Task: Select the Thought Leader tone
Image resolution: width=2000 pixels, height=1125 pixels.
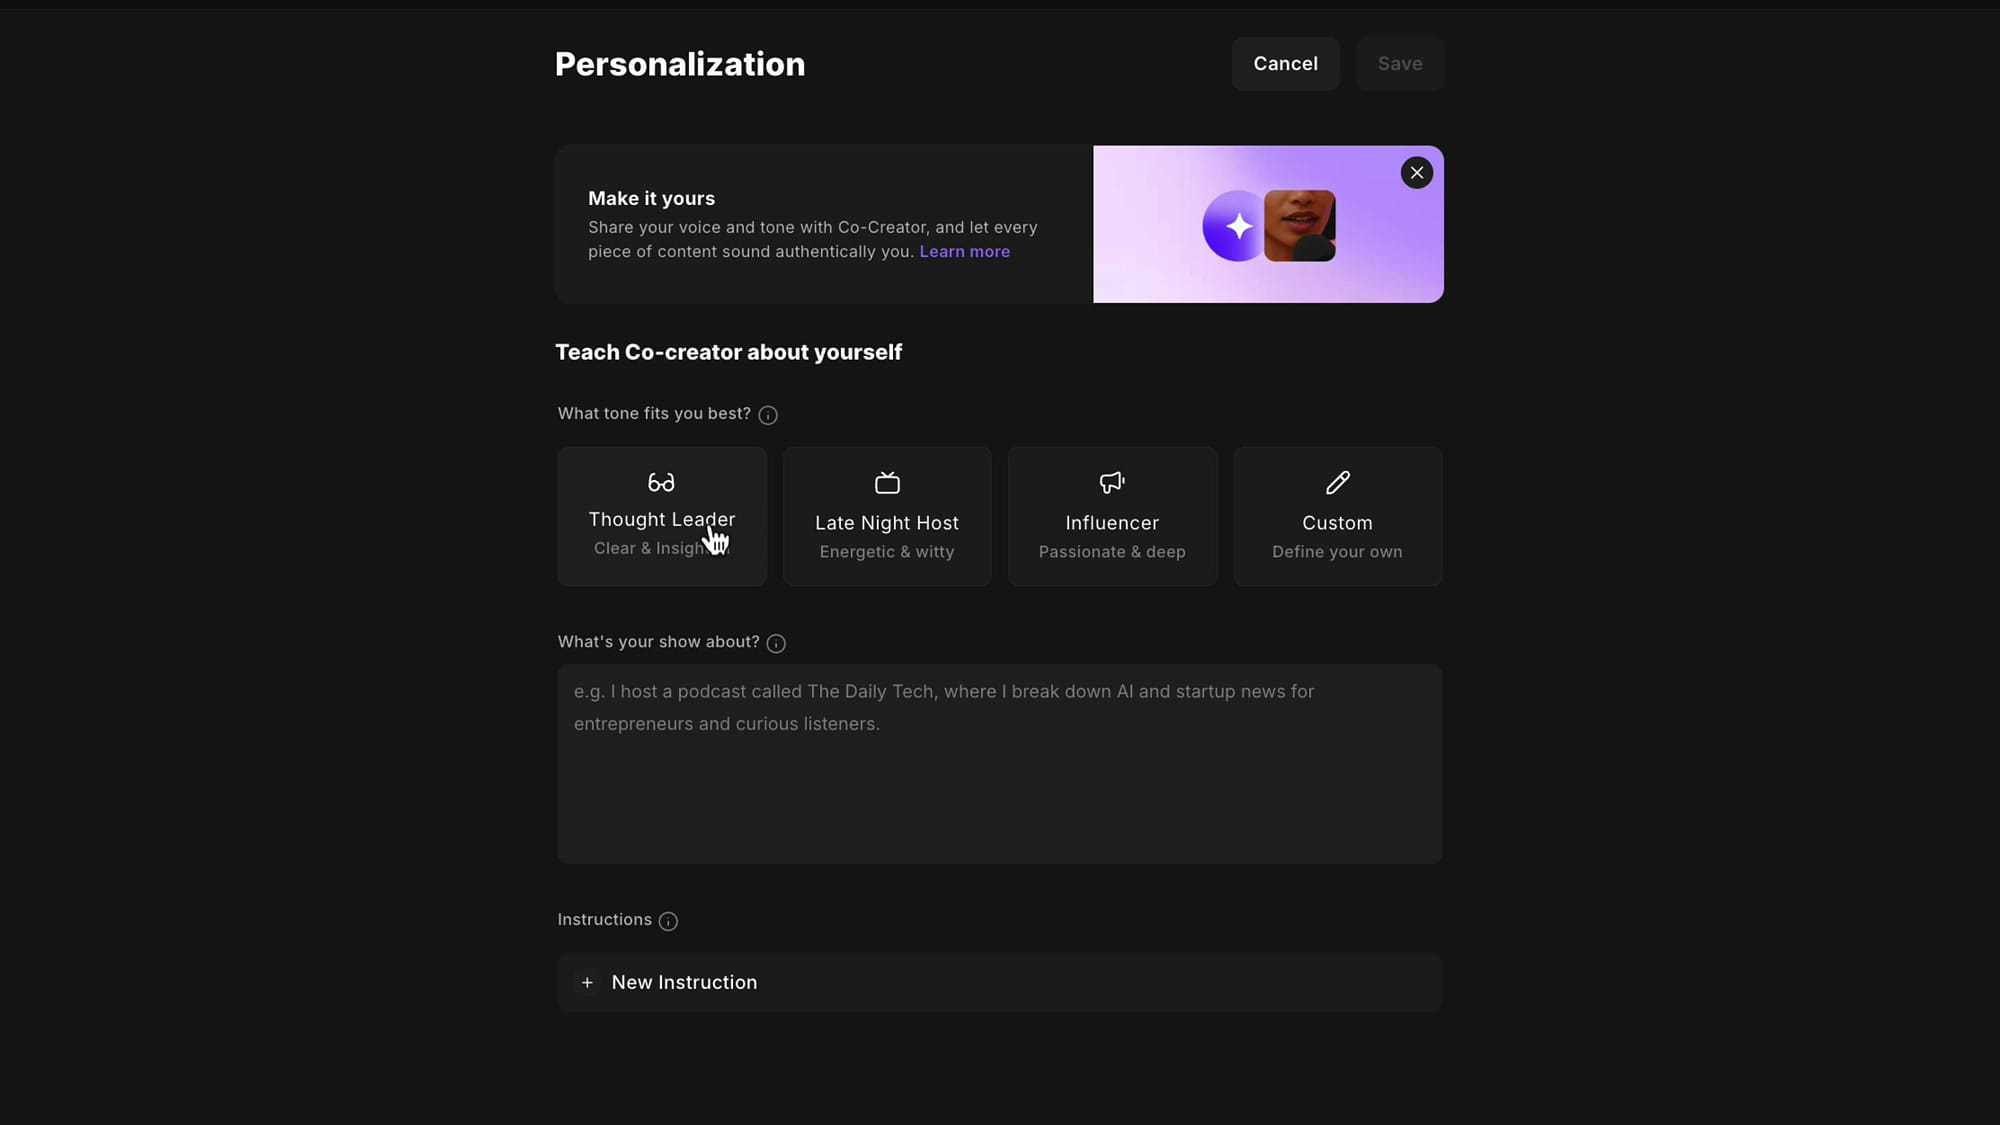Action: pos(661,516)
